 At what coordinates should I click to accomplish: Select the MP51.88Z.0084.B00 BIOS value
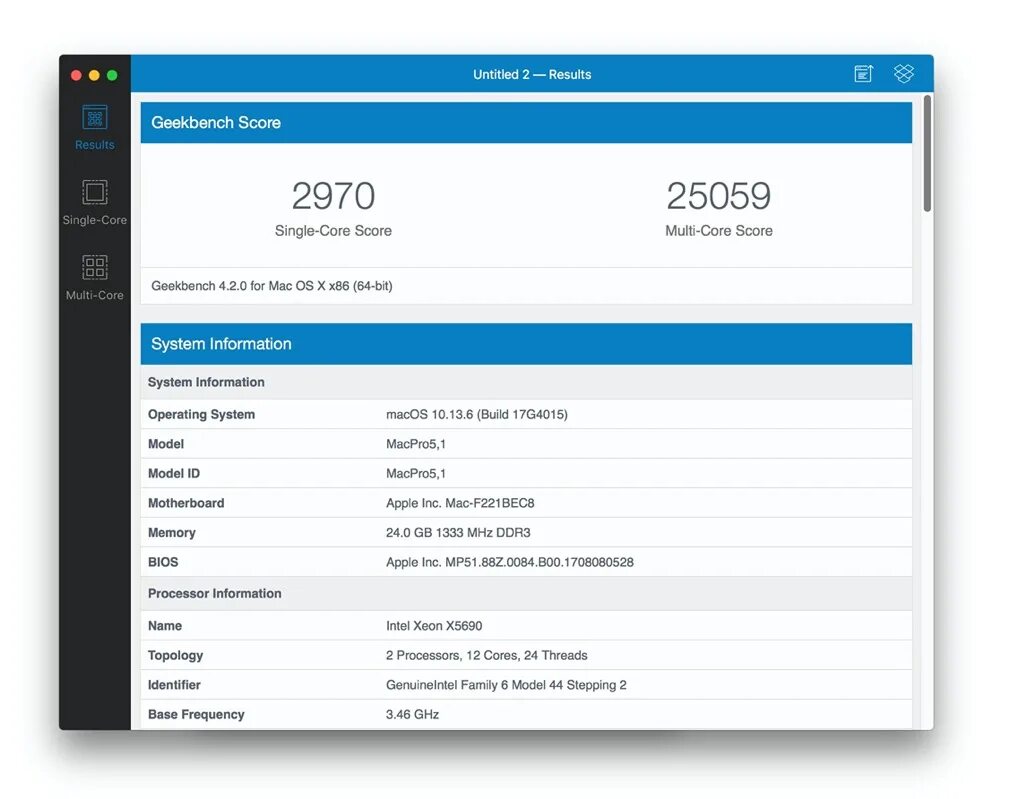(510, 562)
